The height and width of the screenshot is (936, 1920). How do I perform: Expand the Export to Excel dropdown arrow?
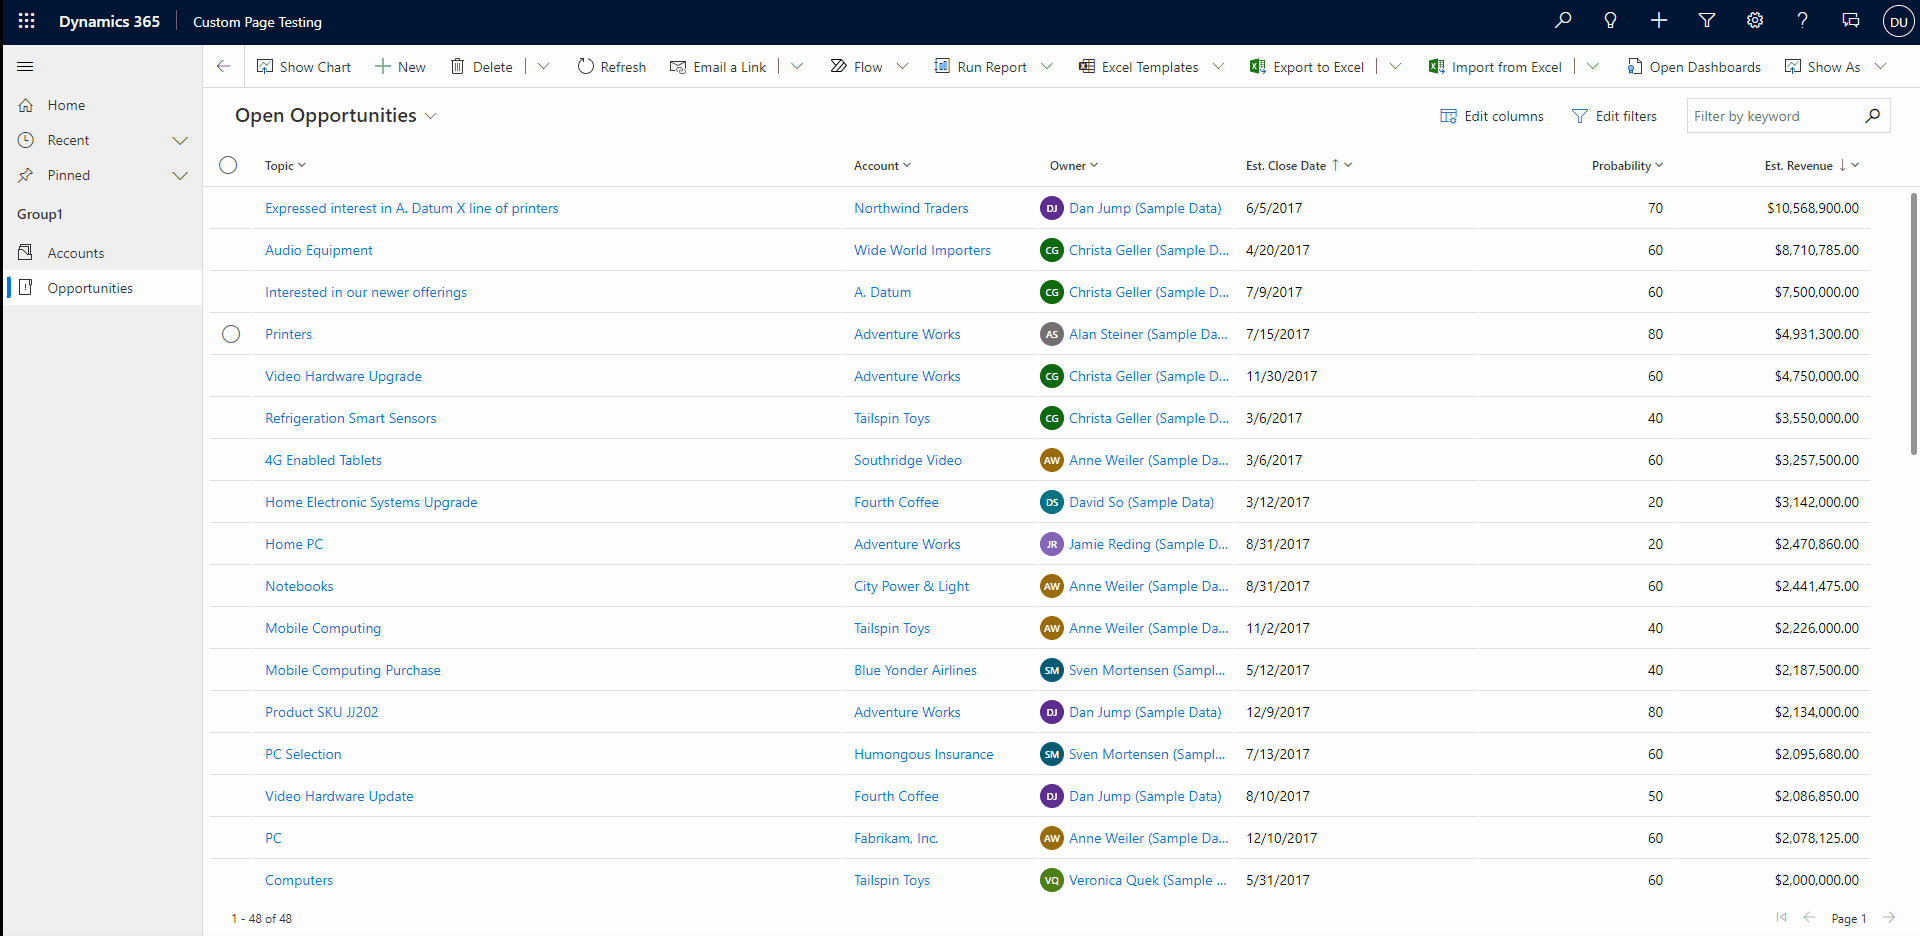click(x=1395, y=67)
